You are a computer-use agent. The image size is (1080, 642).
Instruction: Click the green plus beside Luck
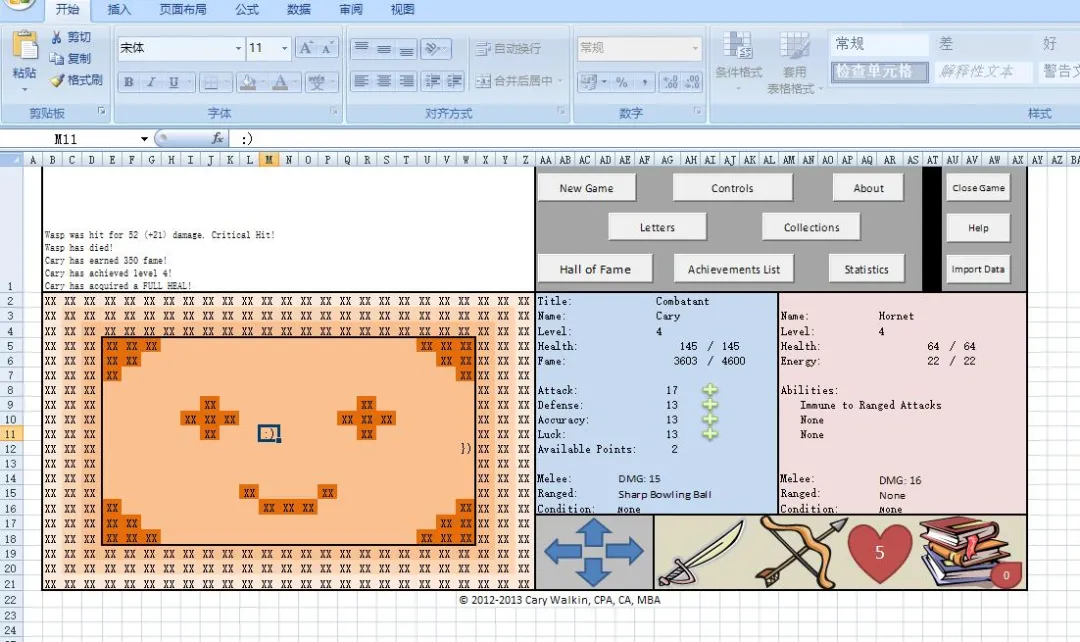click(710, 434)
